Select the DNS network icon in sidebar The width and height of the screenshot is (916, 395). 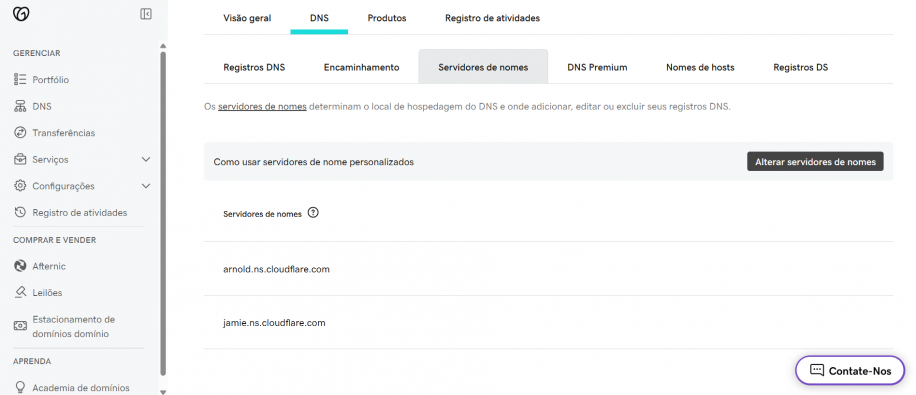pyautogui.click(x=20, y=106)
